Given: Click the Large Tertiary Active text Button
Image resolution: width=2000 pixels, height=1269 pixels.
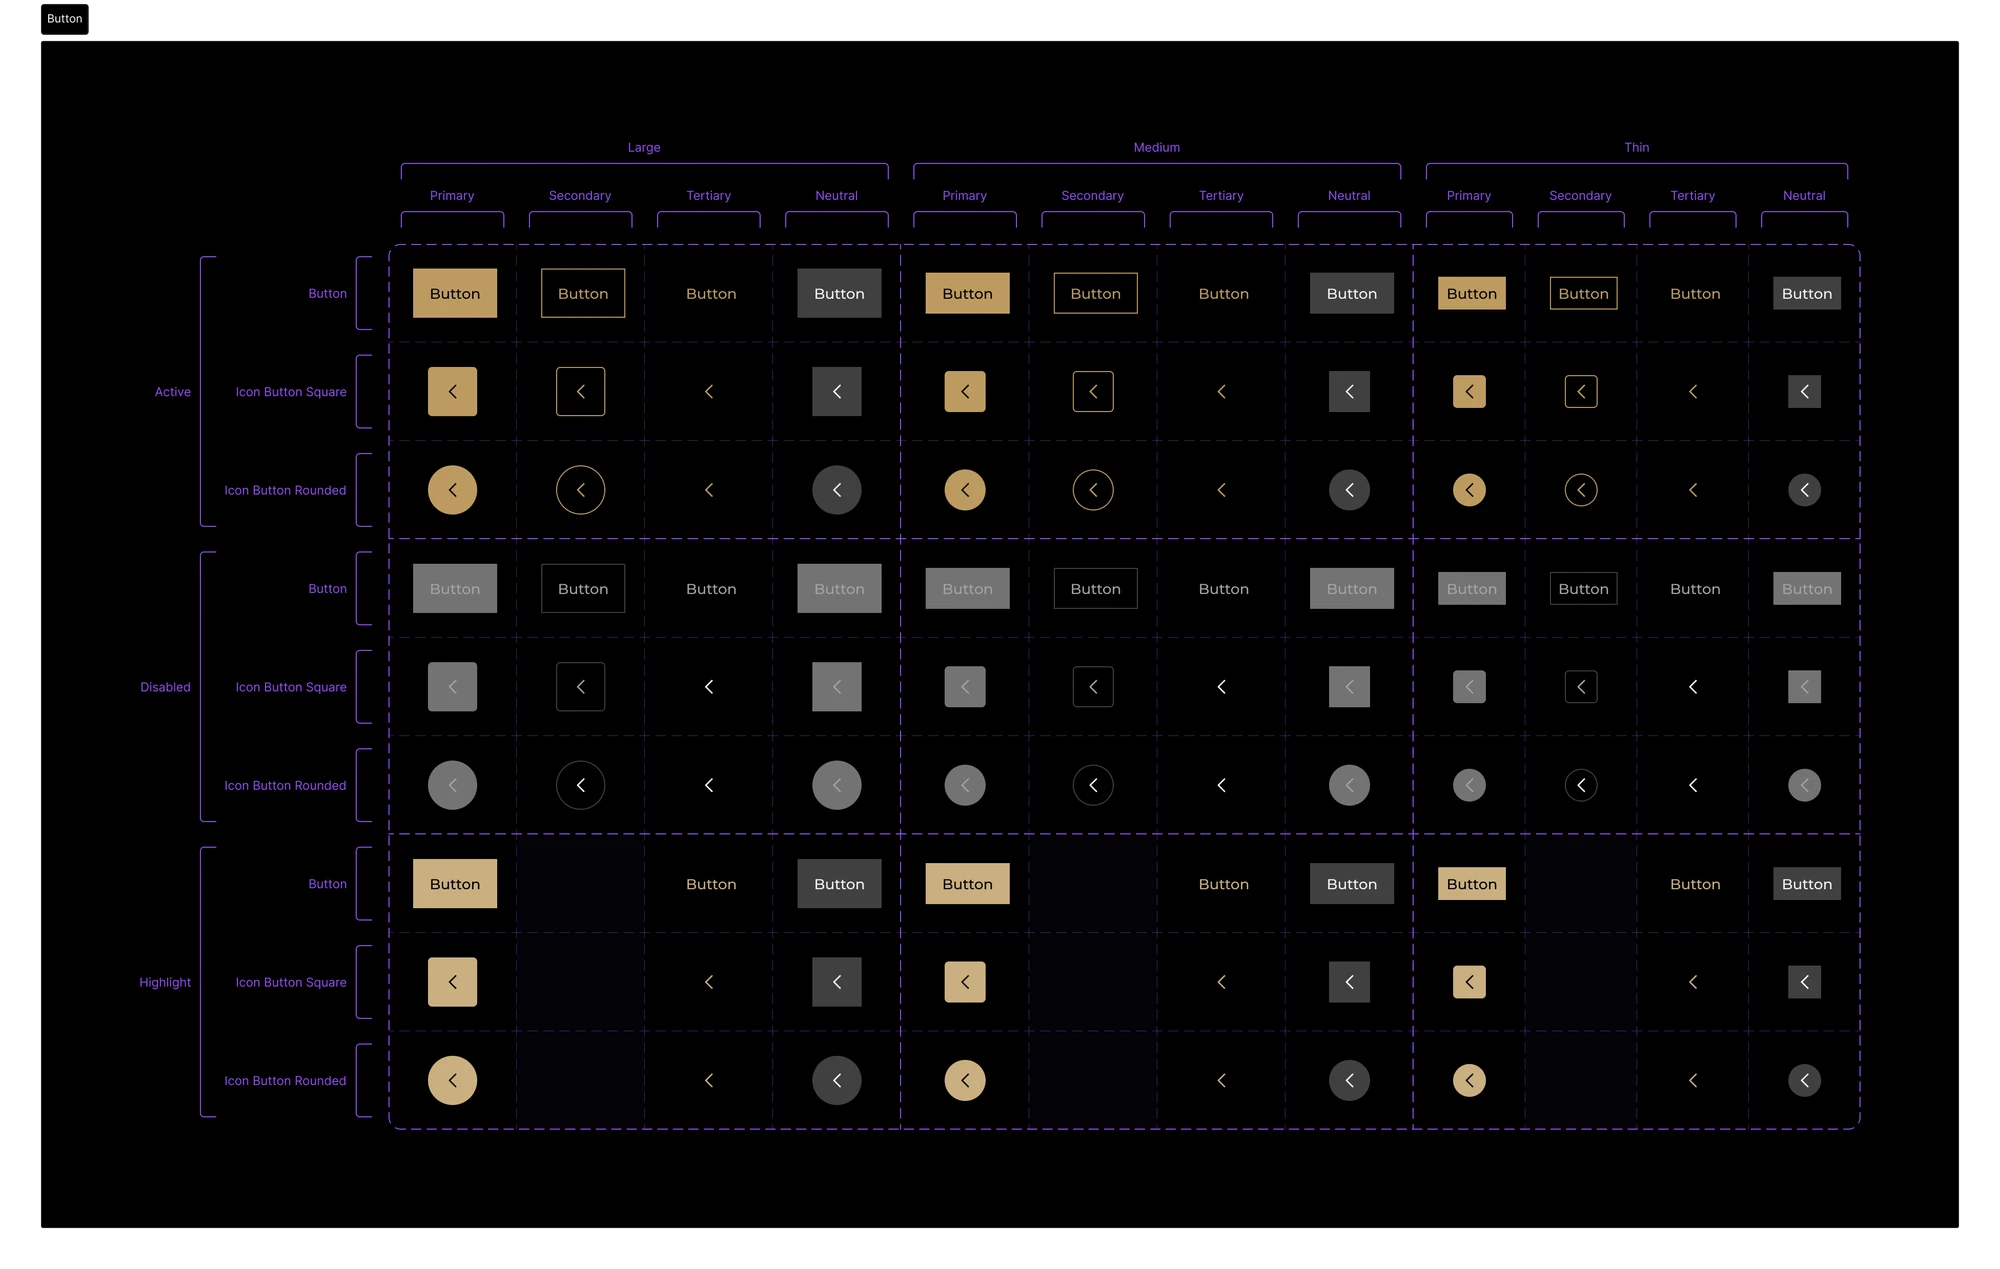Looking at the screenshot, I should coord(711,293).
